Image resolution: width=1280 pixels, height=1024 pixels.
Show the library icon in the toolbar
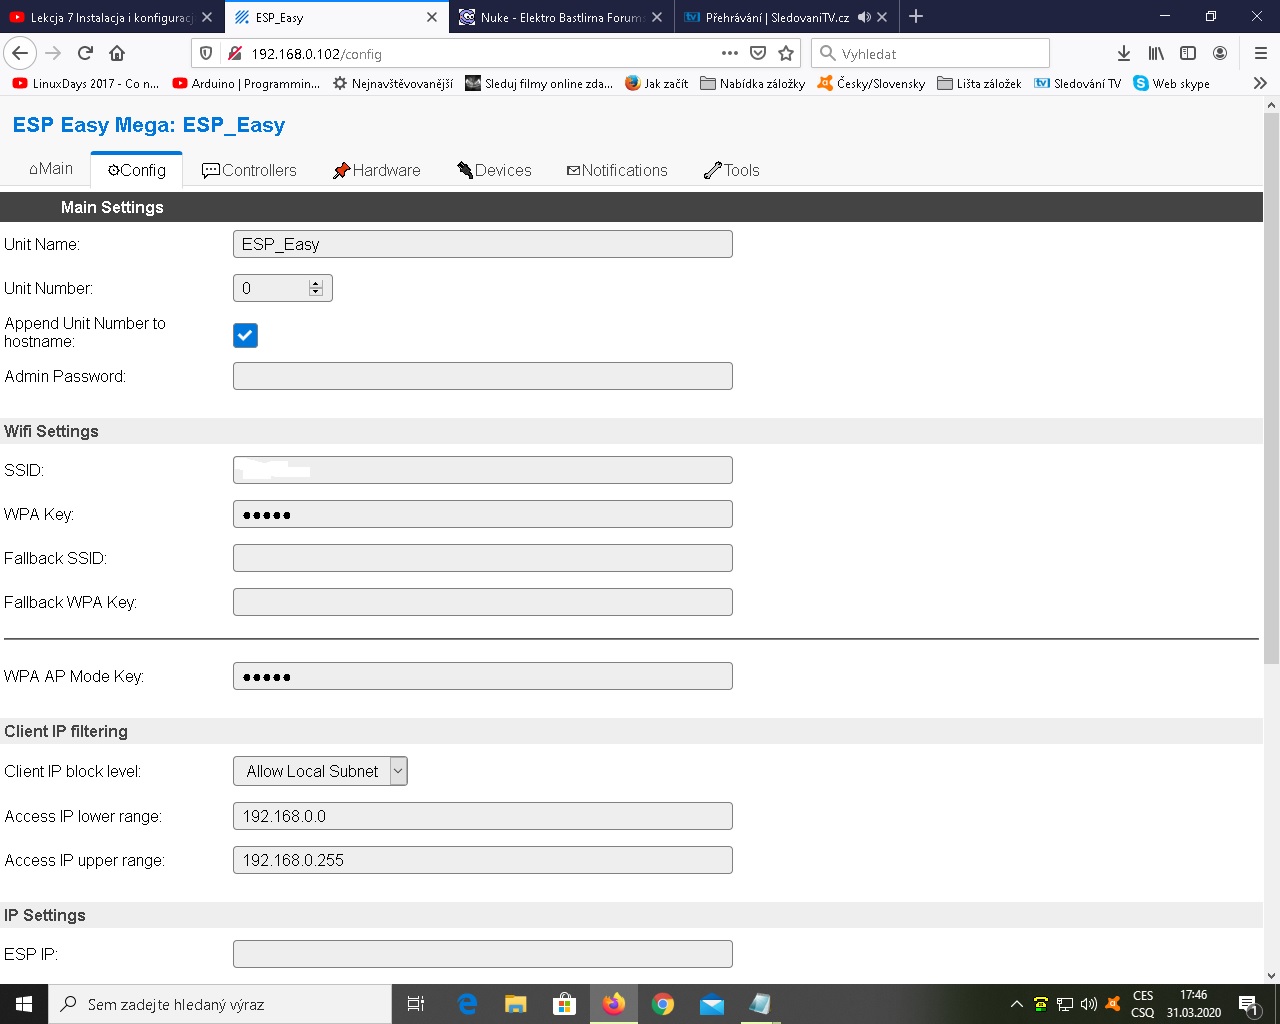pos(1156,53)
